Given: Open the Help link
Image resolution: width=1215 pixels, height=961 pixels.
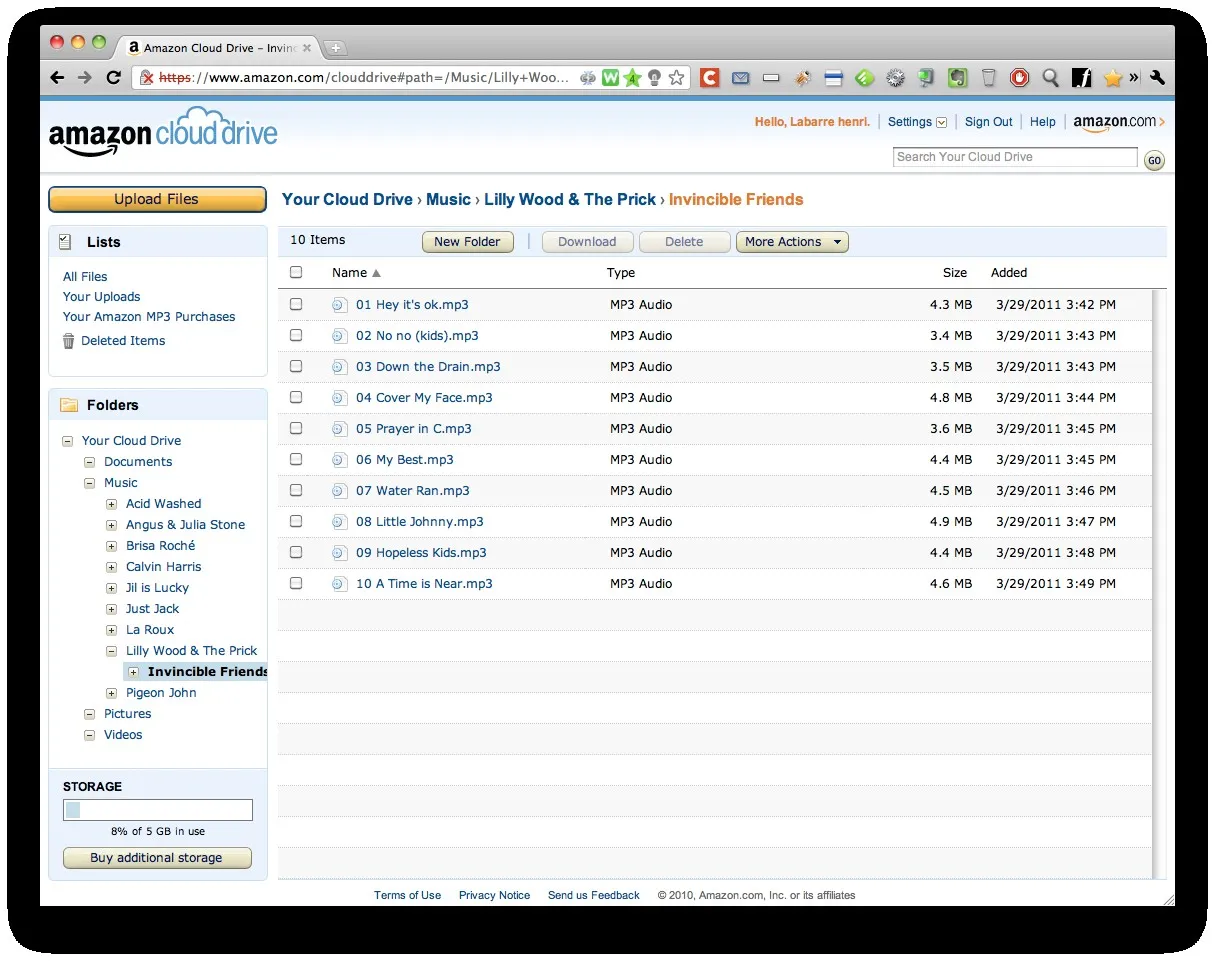Looking at the screenshot, I should (x=1043, y=122).
